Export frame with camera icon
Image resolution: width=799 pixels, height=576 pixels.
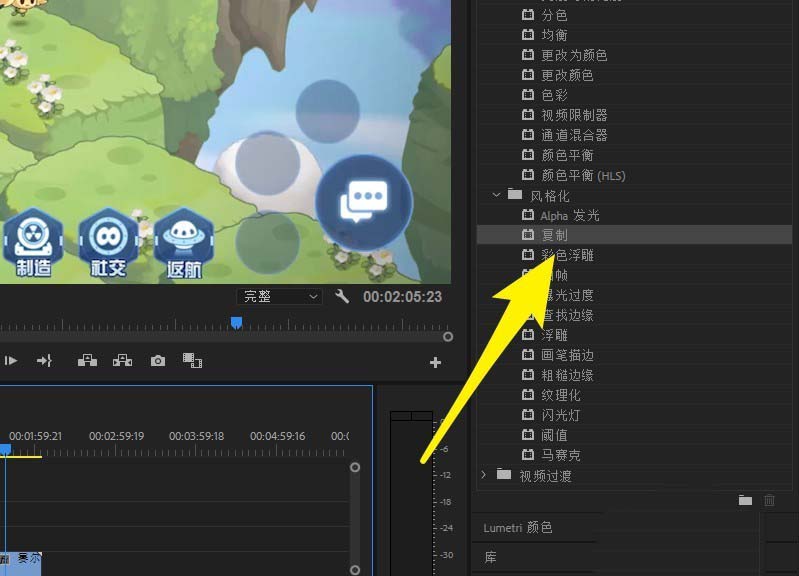[x=158, y=361]
